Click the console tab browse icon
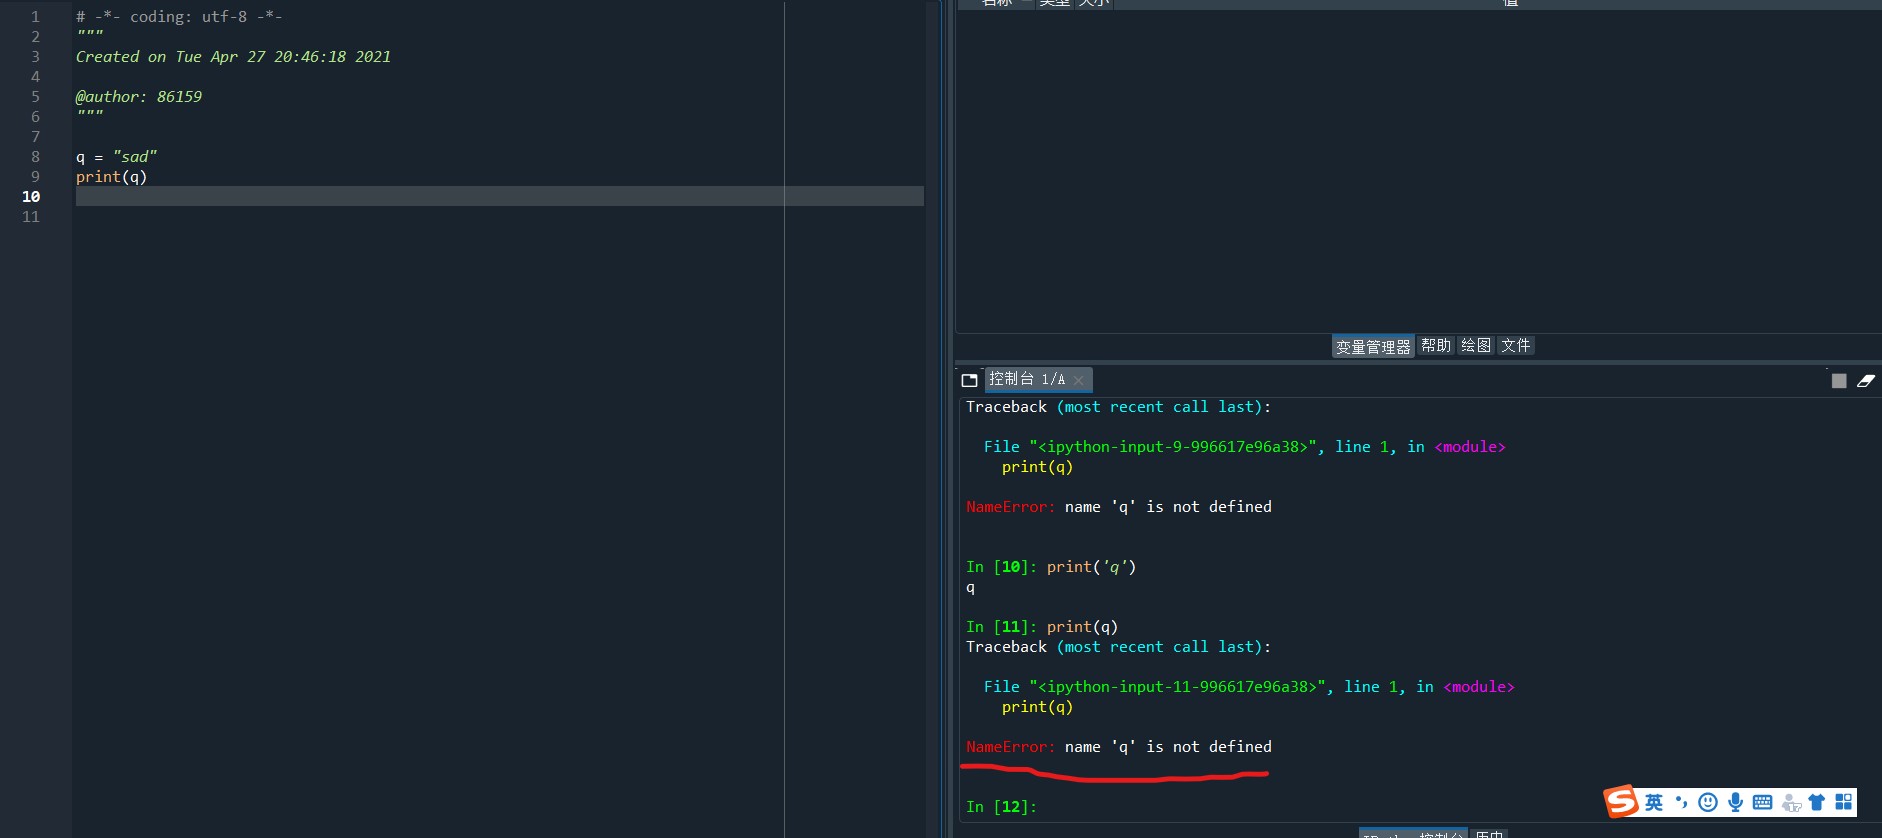 tap(969, 380)
